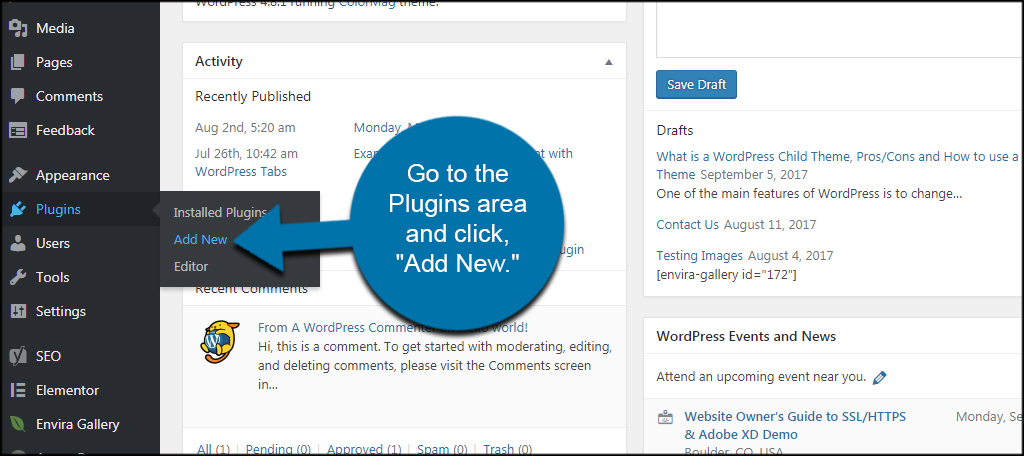Click the Activity panel heading

click(219, 62)
